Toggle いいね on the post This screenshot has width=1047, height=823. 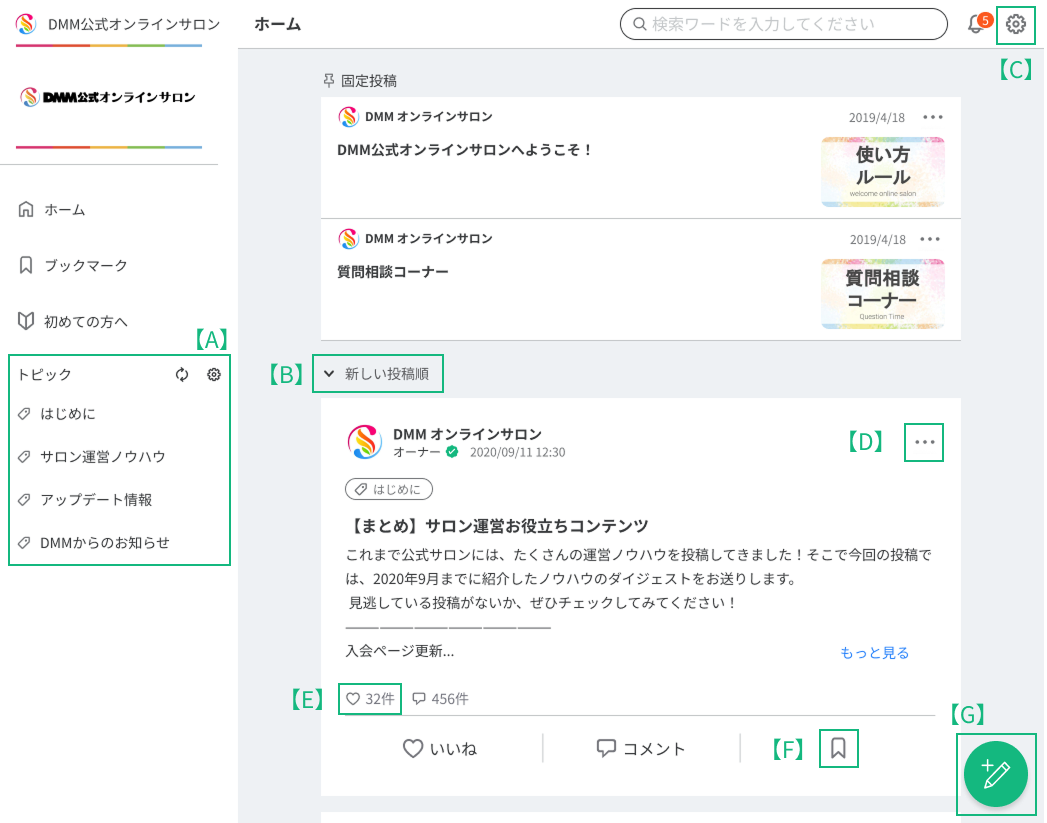click(x=439, y=748)
